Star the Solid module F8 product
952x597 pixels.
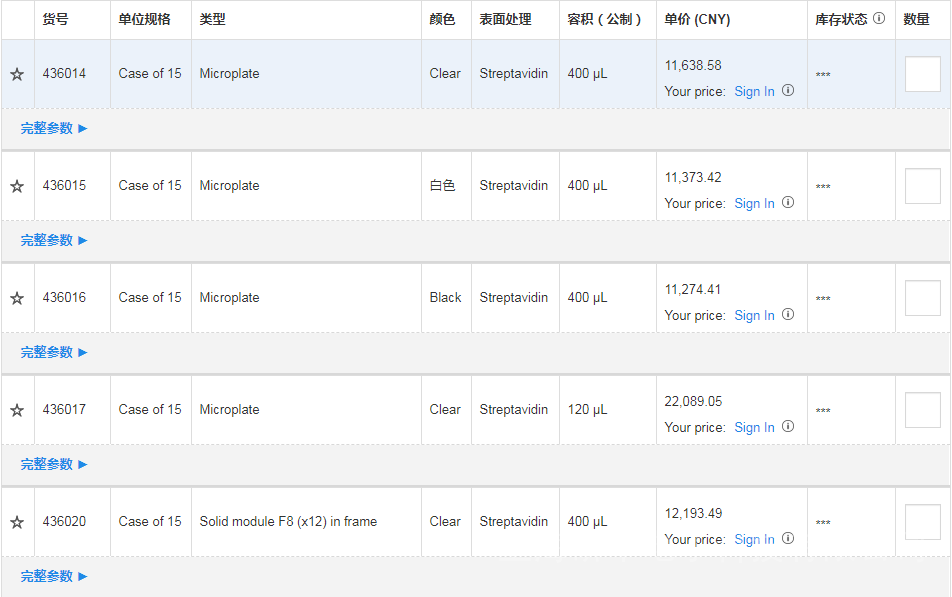tap(17, 522)
